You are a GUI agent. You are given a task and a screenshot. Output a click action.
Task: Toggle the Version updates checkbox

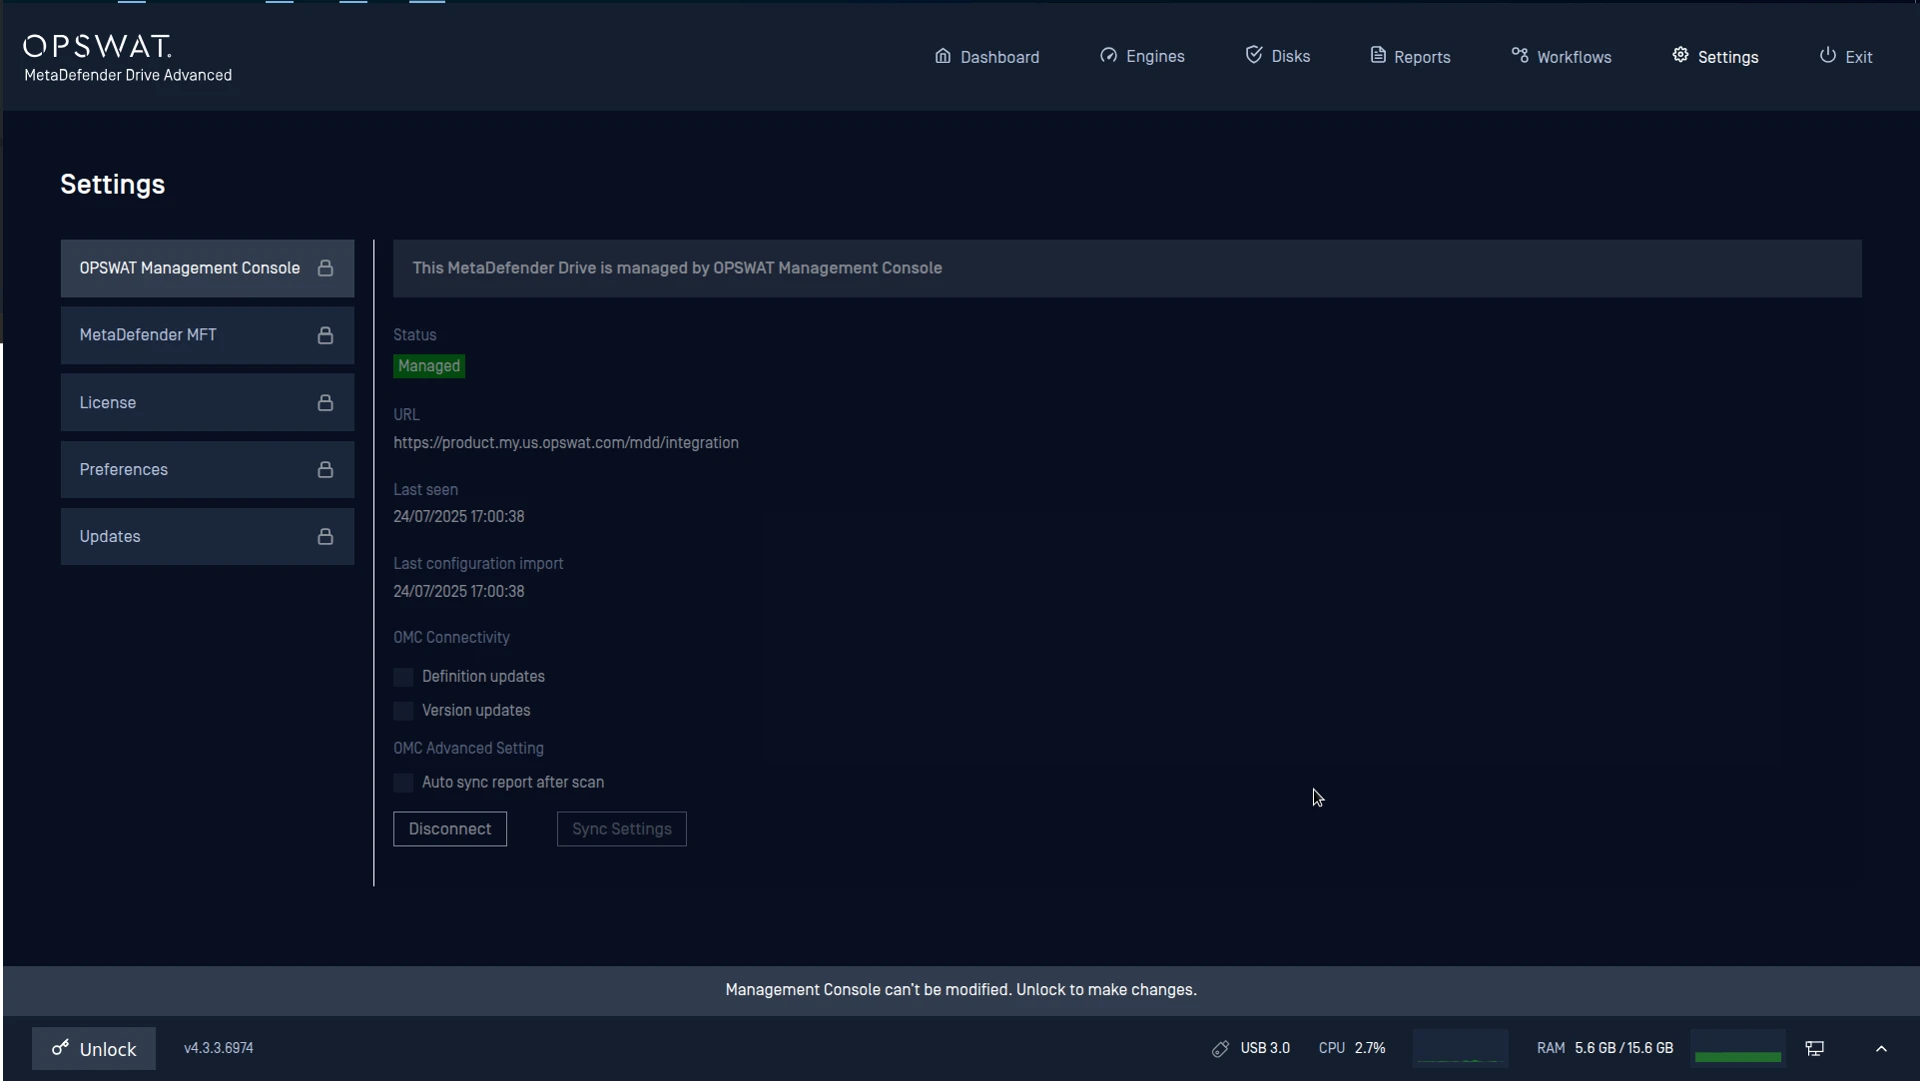[x=403, y=711]
